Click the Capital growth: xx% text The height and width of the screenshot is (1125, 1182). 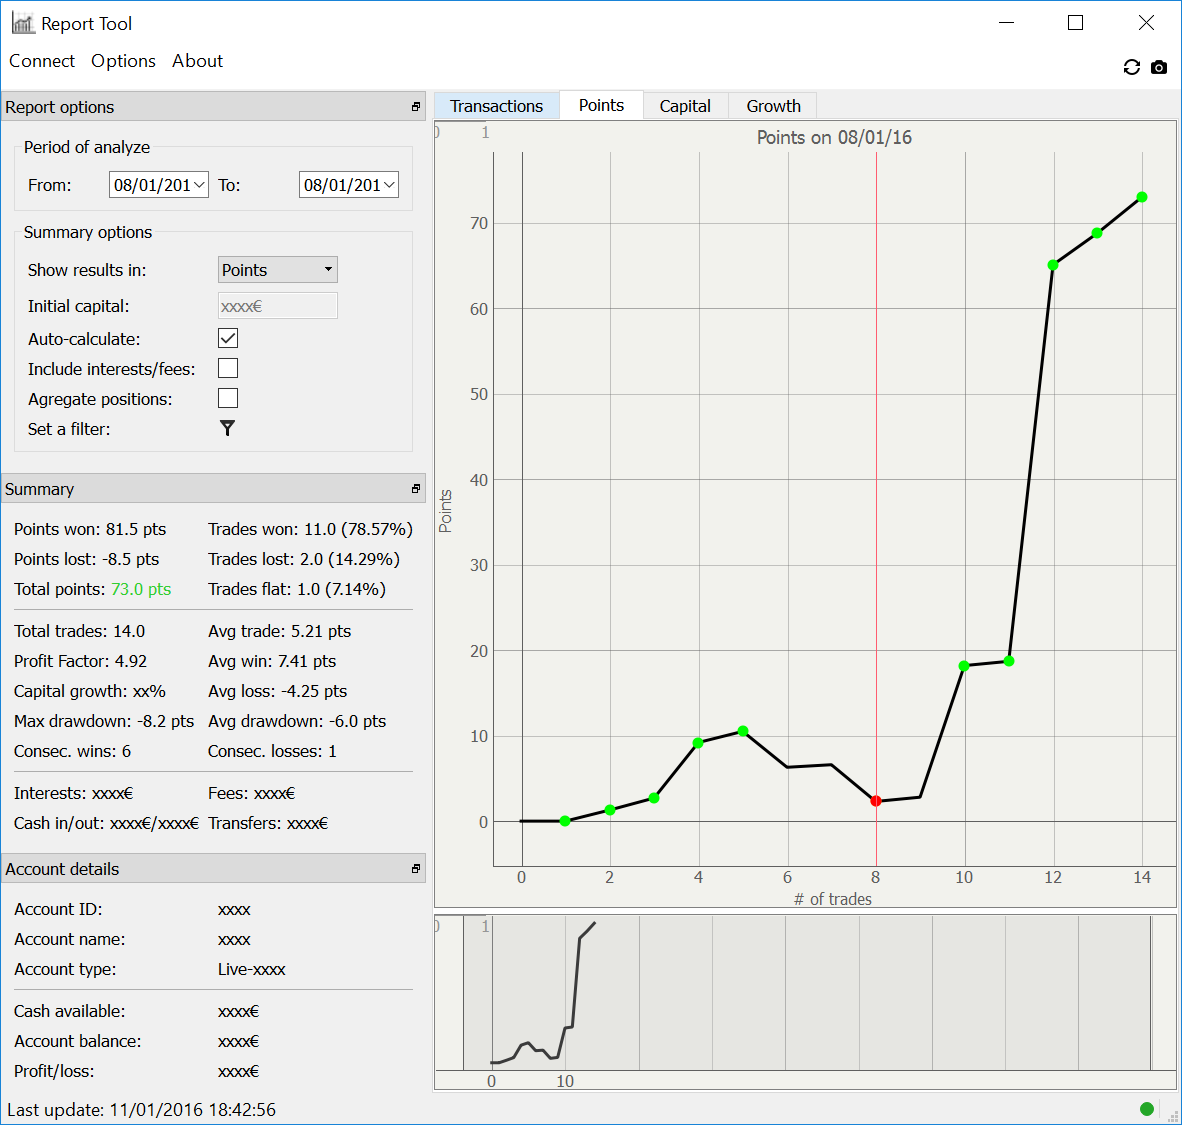click(90, 691)
